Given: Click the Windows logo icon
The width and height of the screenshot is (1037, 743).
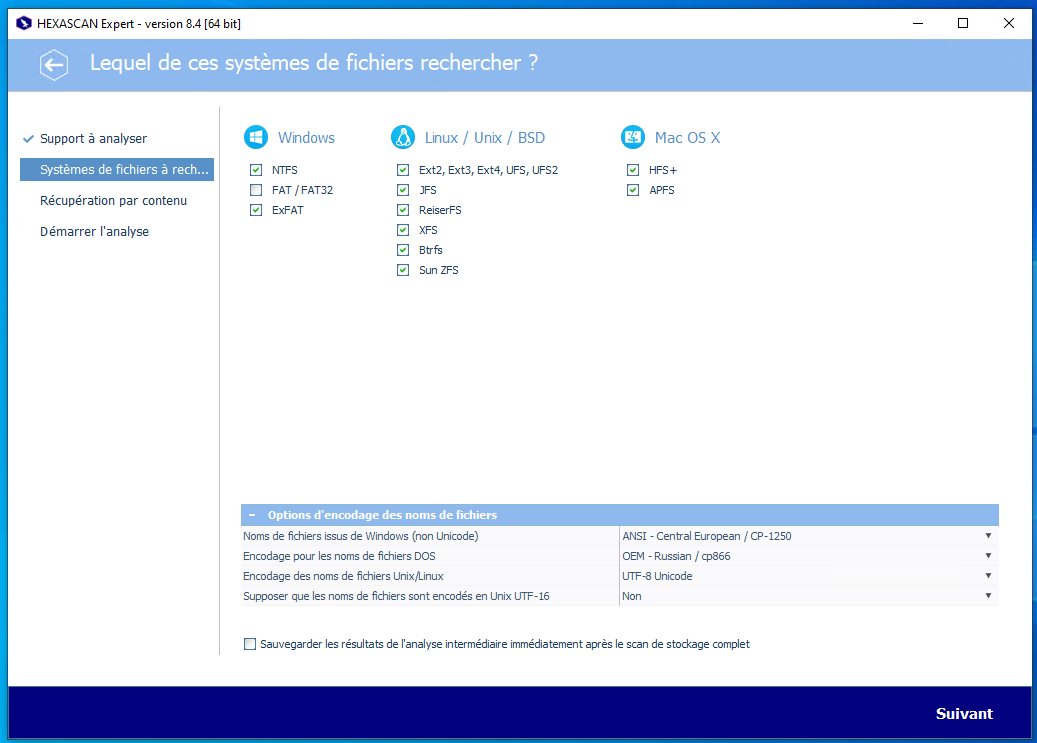Looking at the screenshot, I should (x=256, y=138).
